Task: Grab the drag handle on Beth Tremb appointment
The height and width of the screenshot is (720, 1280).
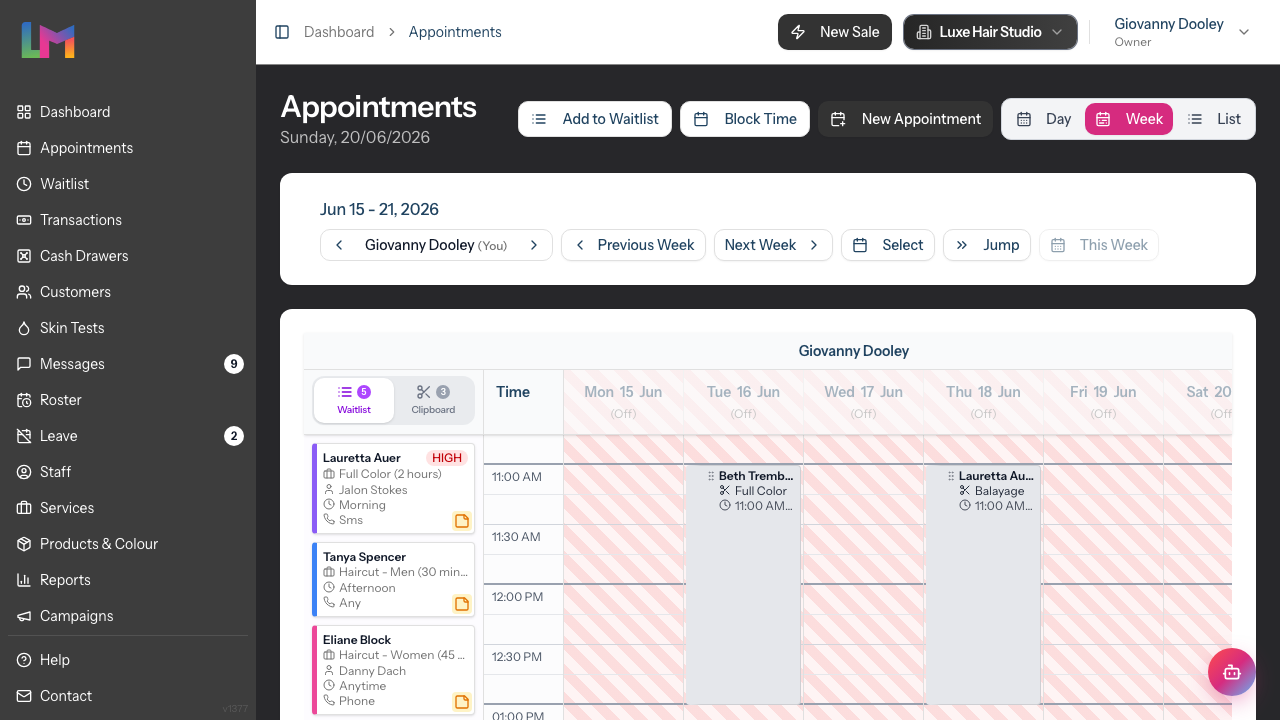Action: (x=711, y=476)
